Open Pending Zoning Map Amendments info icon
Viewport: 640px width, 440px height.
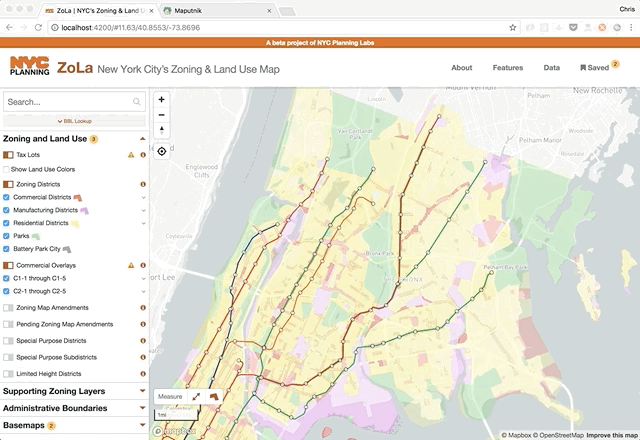(x=143, y=324)
